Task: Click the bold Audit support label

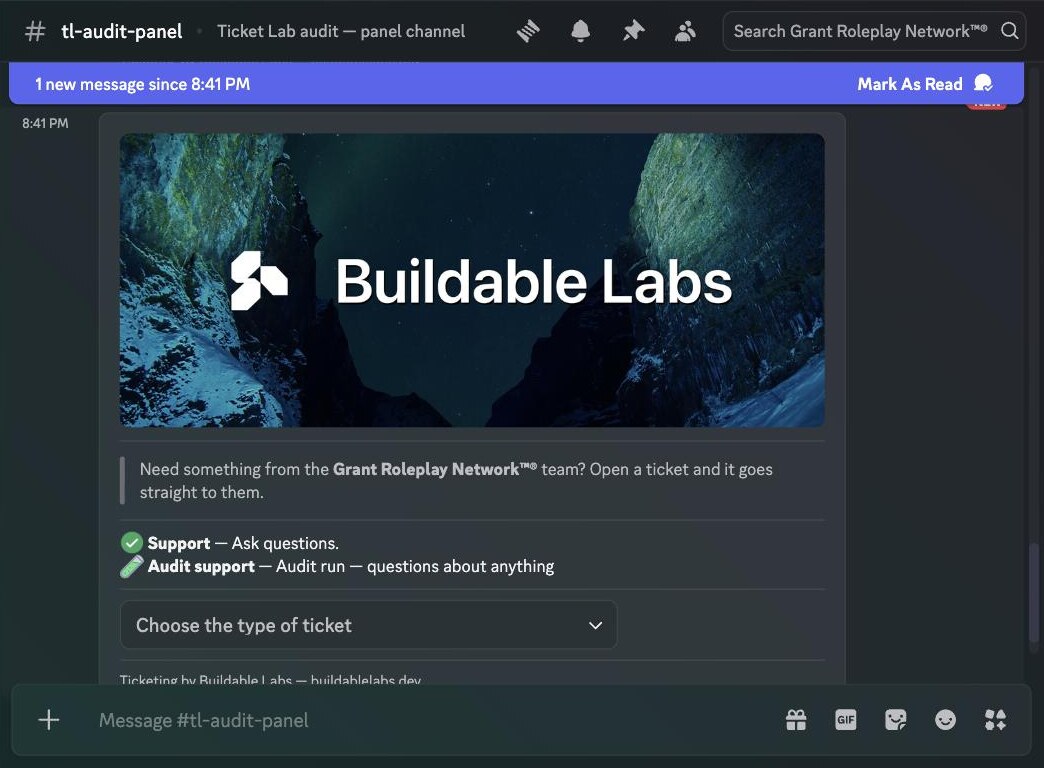Action: (x=201, y=566)
